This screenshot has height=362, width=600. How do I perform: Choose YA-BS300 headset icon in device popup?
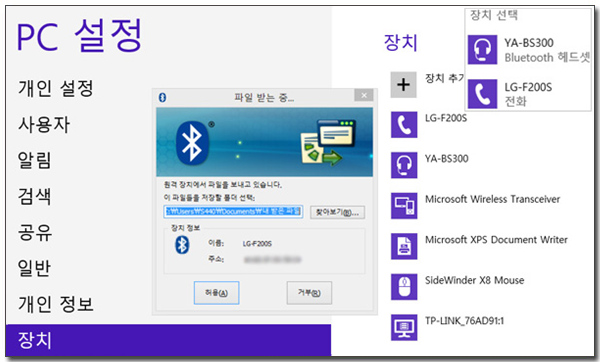[x=483, y=49]
